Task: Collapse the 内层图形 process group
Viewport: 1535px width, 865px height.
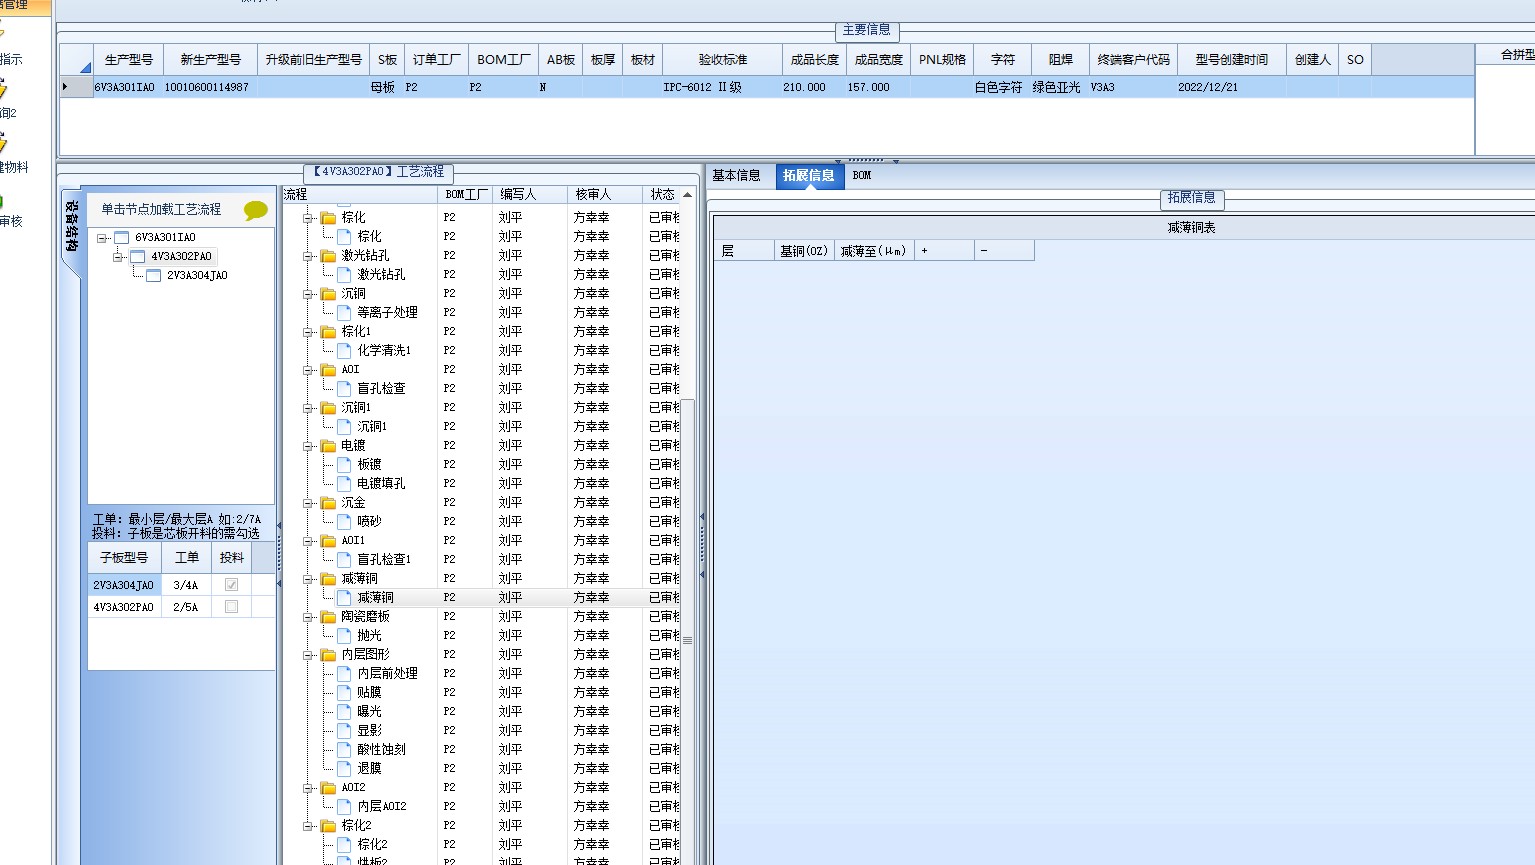Action: click(x=309, y=655)
